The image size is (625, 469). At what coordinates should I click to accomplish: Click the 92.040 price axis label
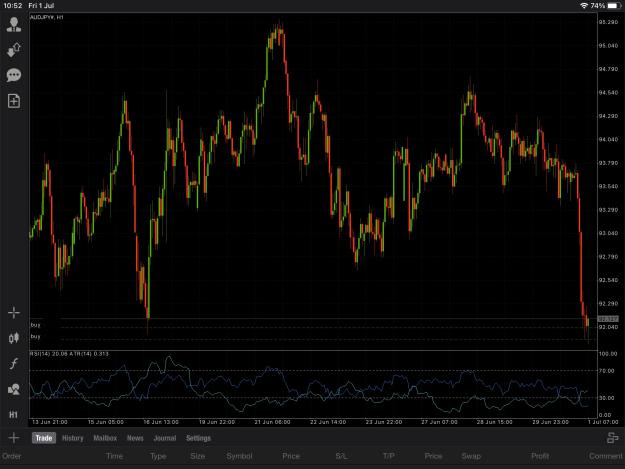[x=608, y=327]
